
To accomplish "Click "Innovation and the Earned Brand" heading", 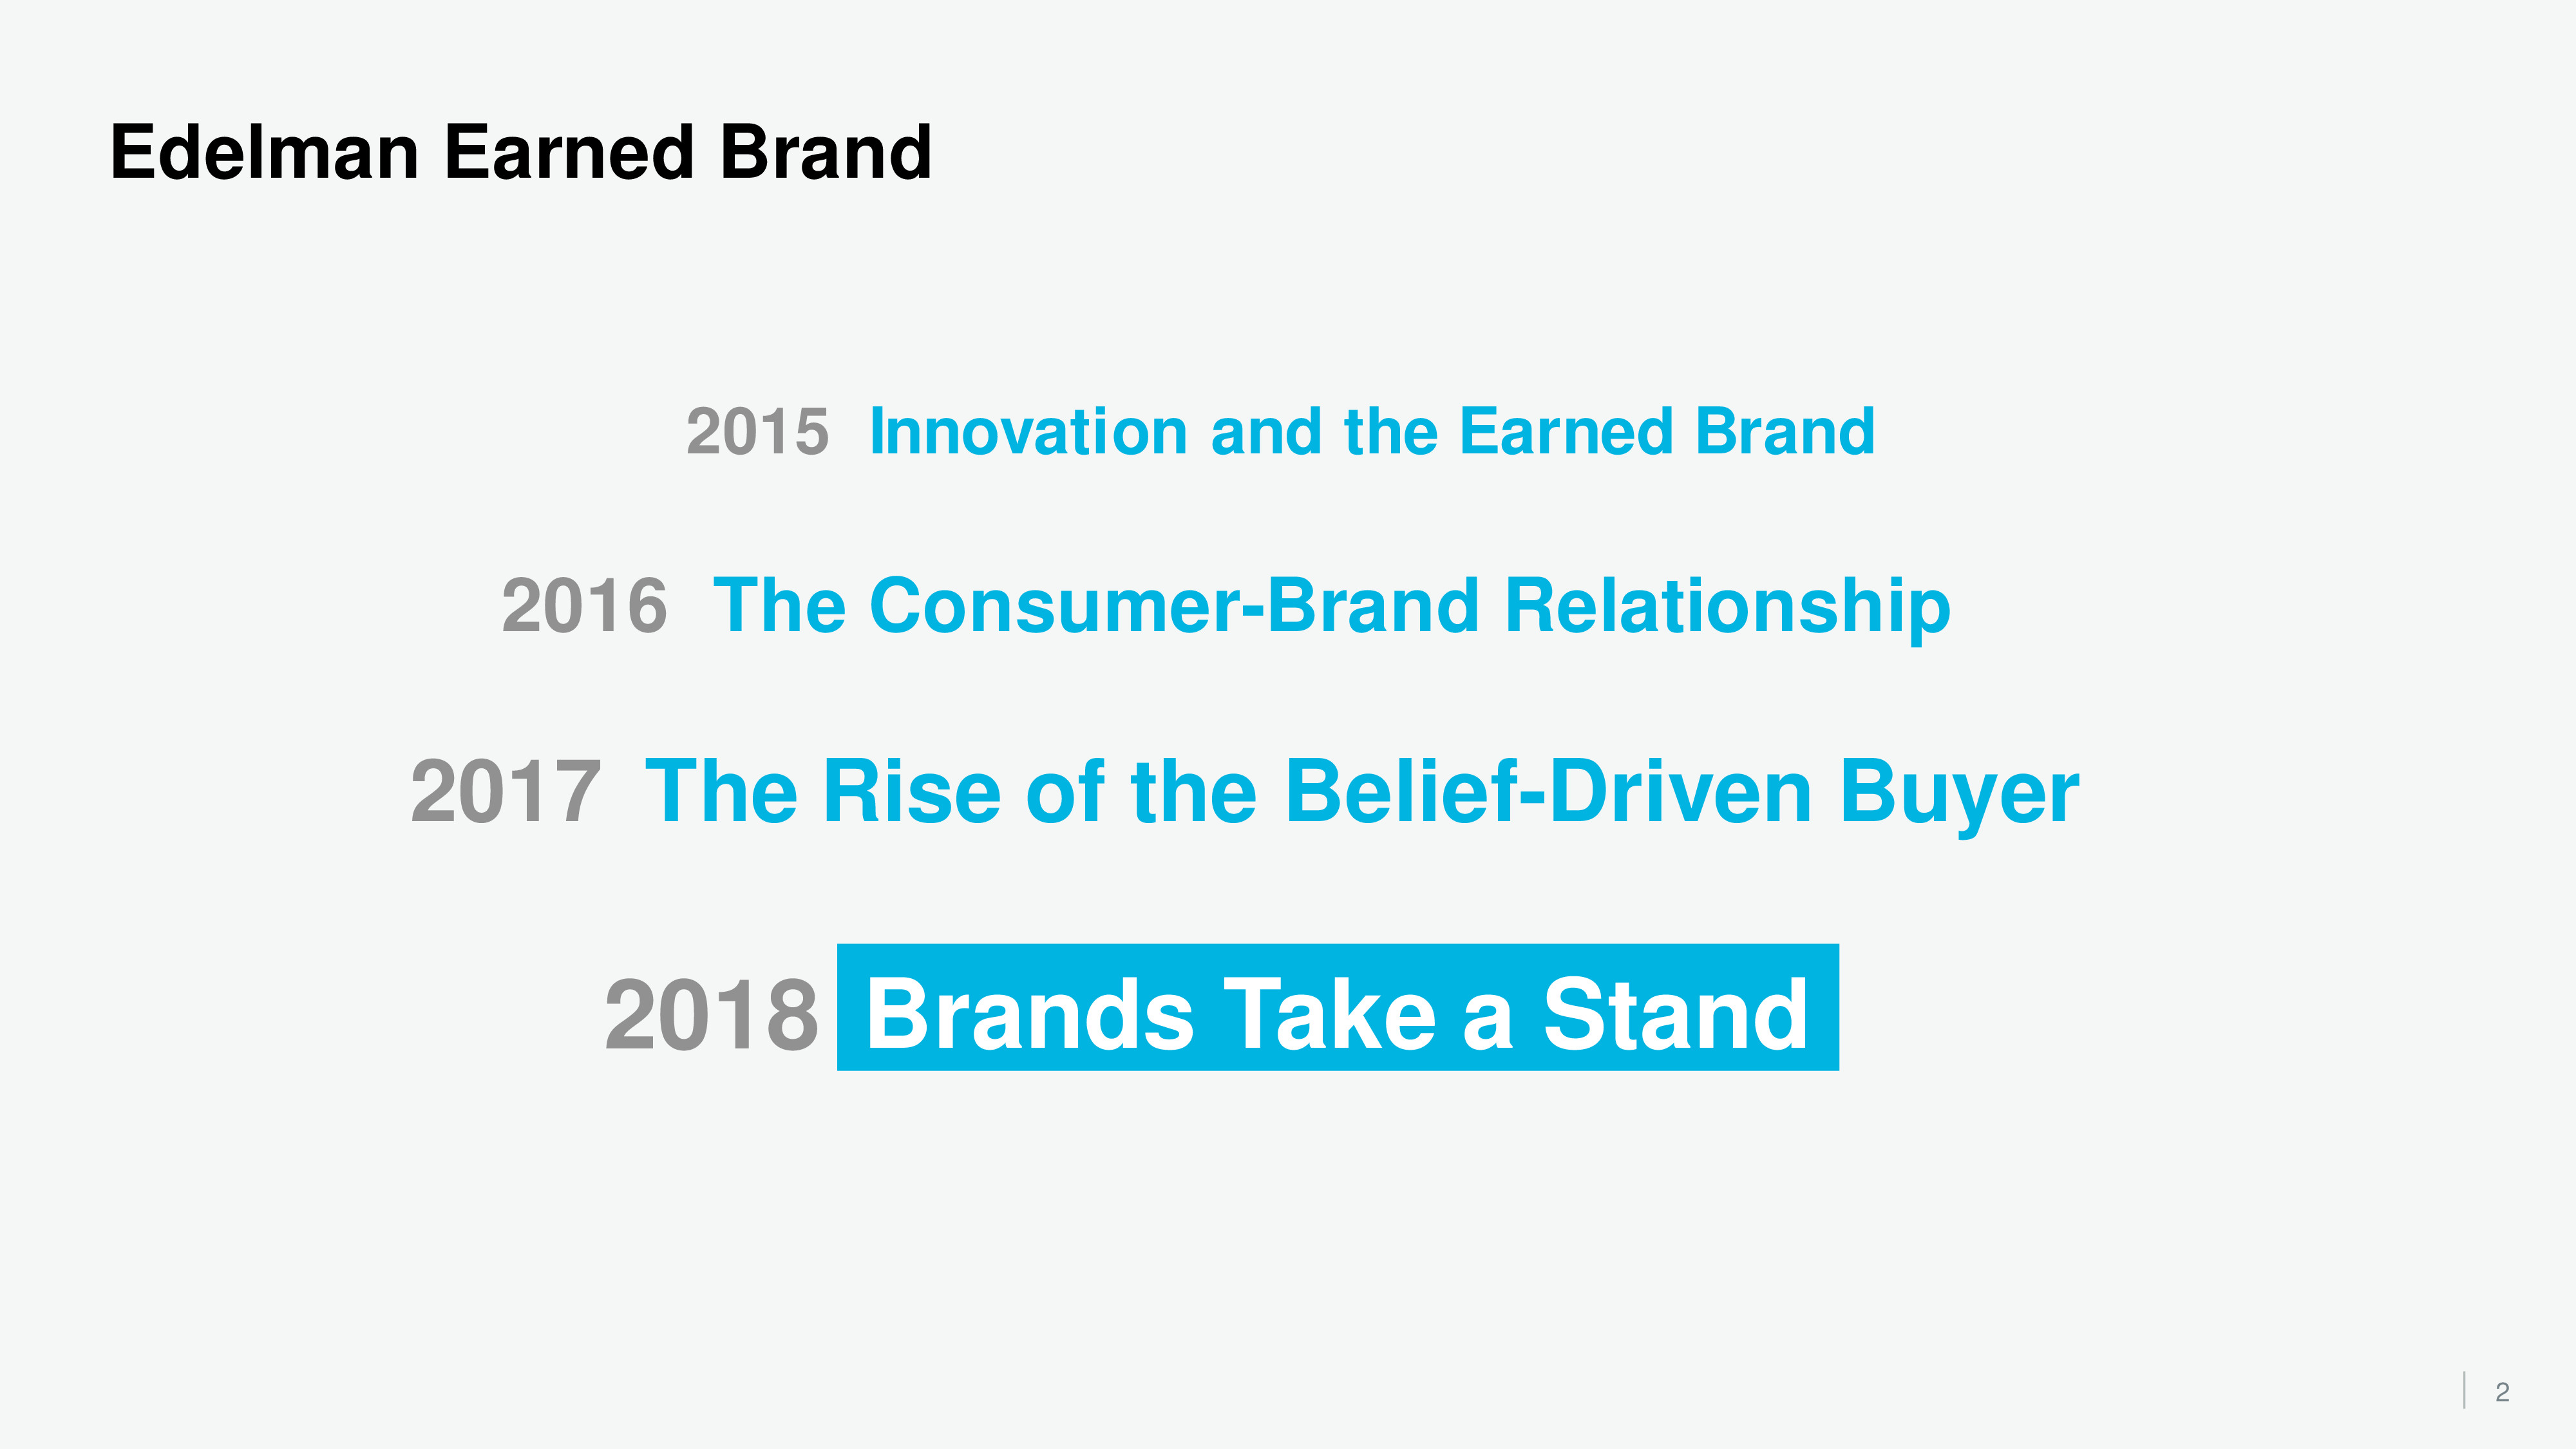I will (1372, 432).
